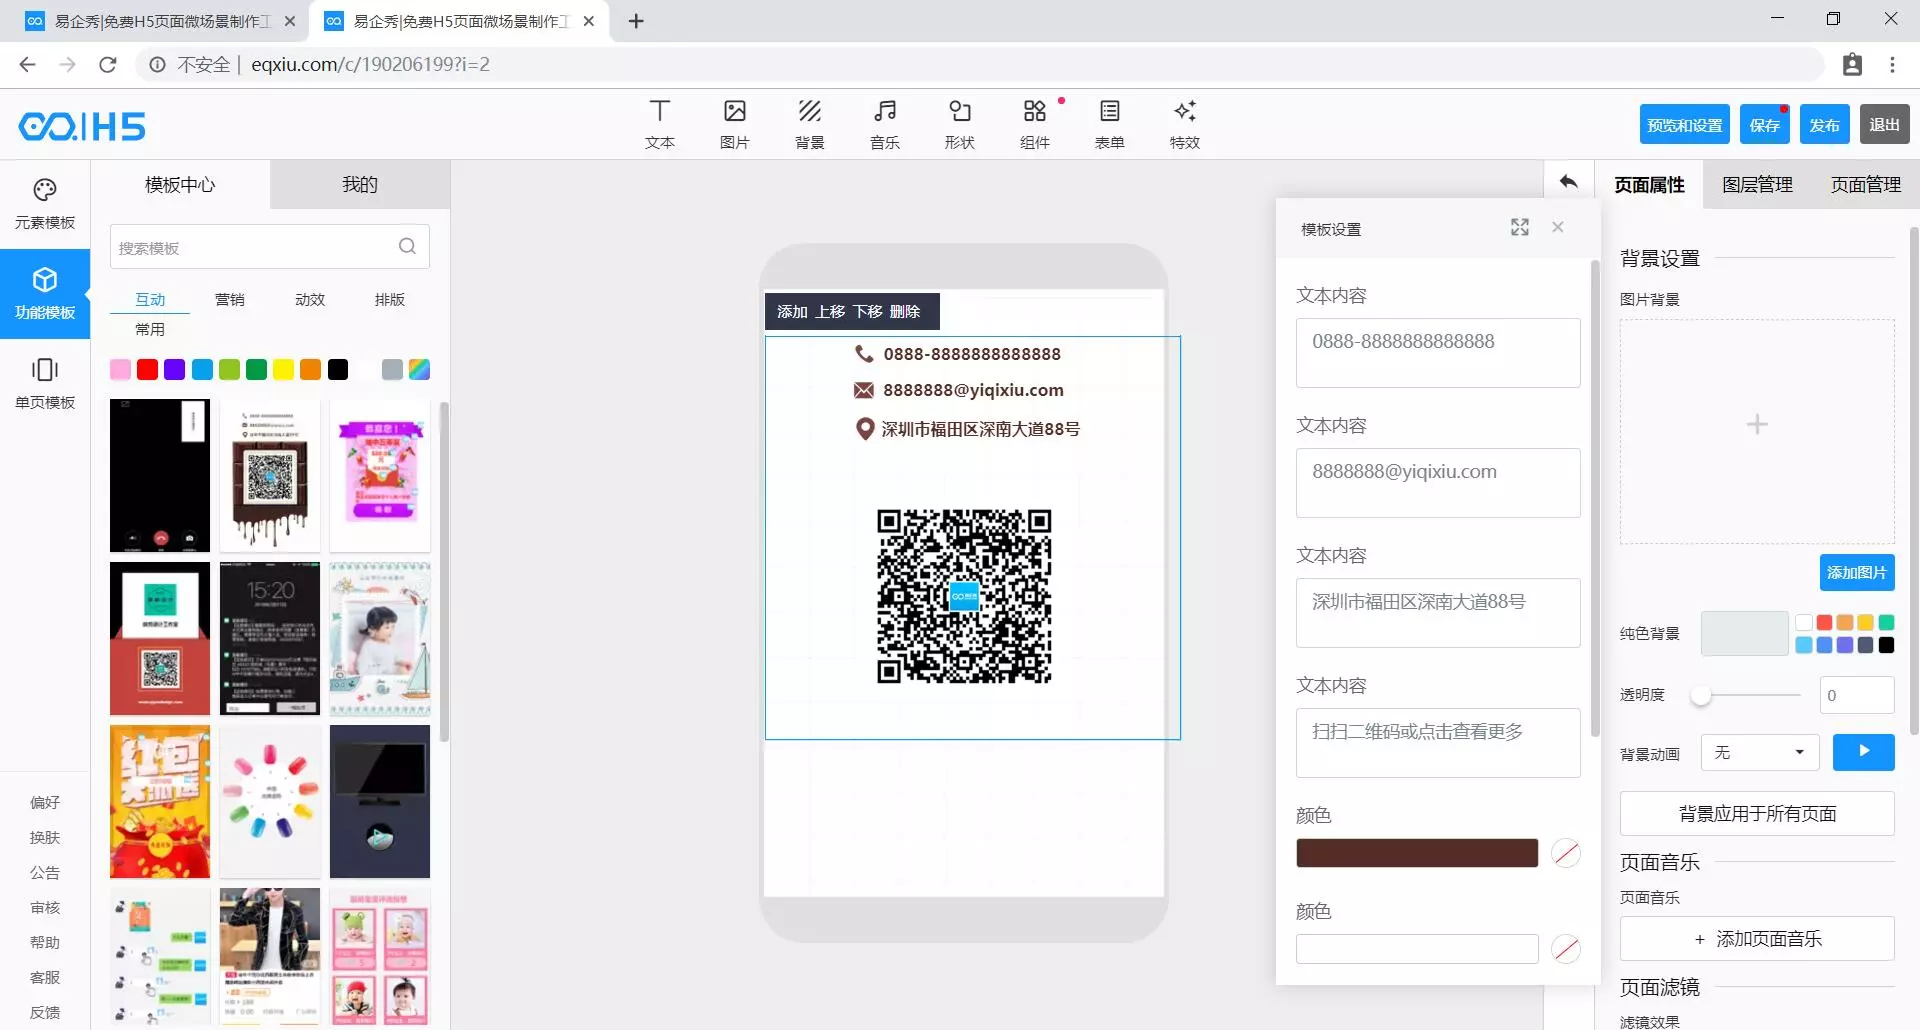Switch to 我的 tab
The image size is (1920, 1030).
tap(360, 185)
